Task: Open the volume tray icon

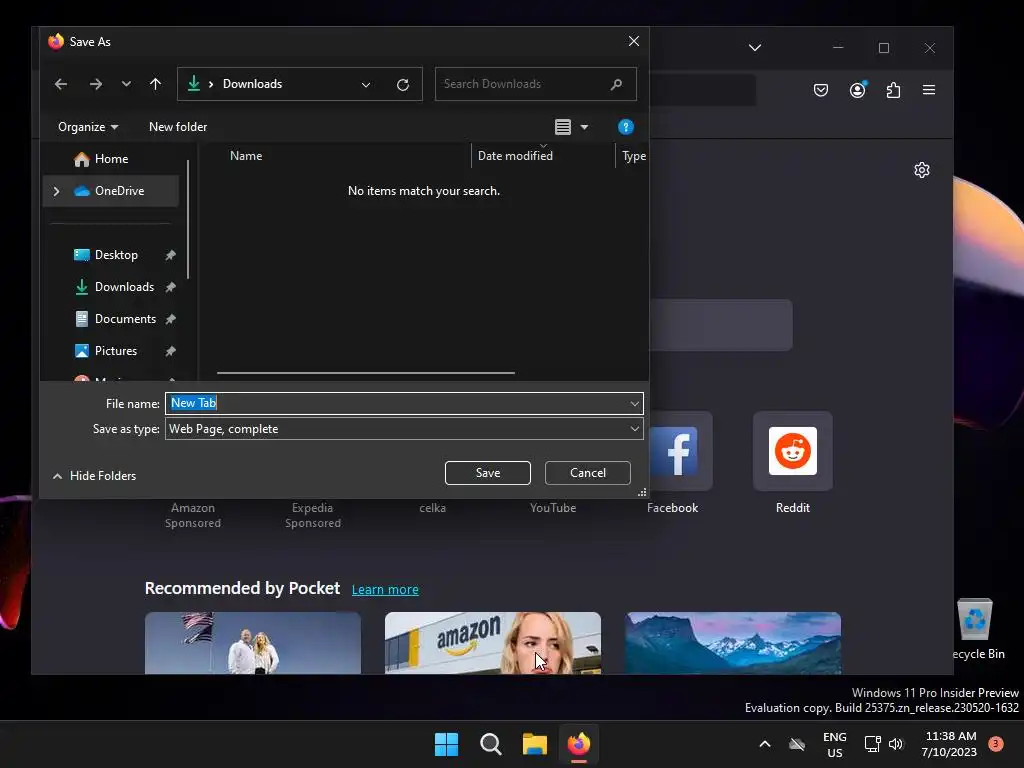Action: click(x=896, y=744)
